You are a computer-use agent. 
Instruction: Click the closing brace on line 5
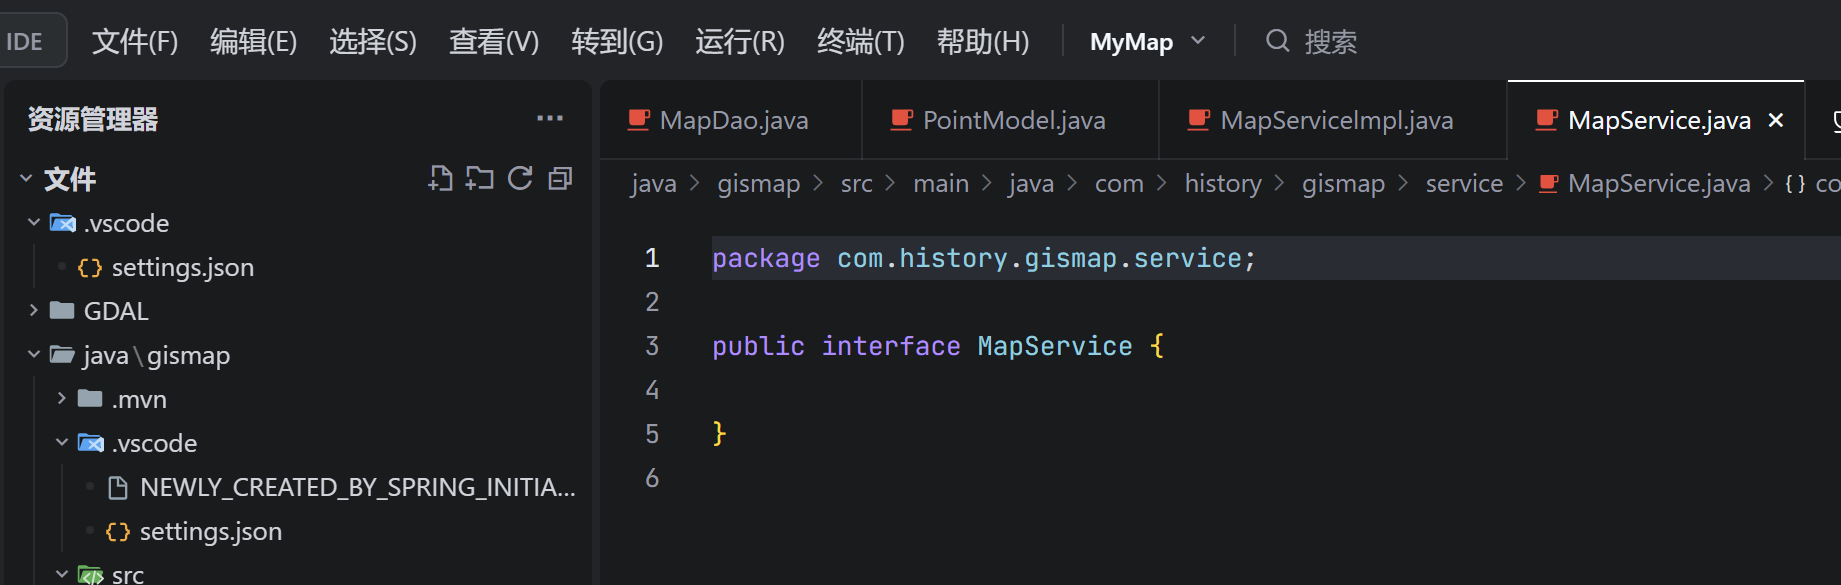(x=719, y=433)
